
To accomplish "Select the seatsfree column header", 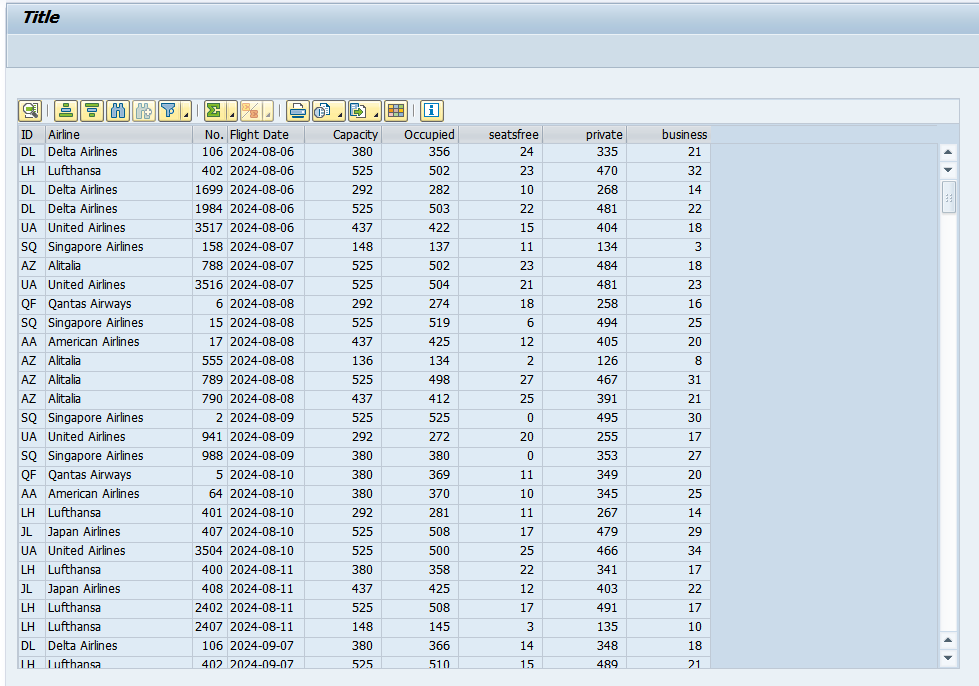I will point(500,134).
